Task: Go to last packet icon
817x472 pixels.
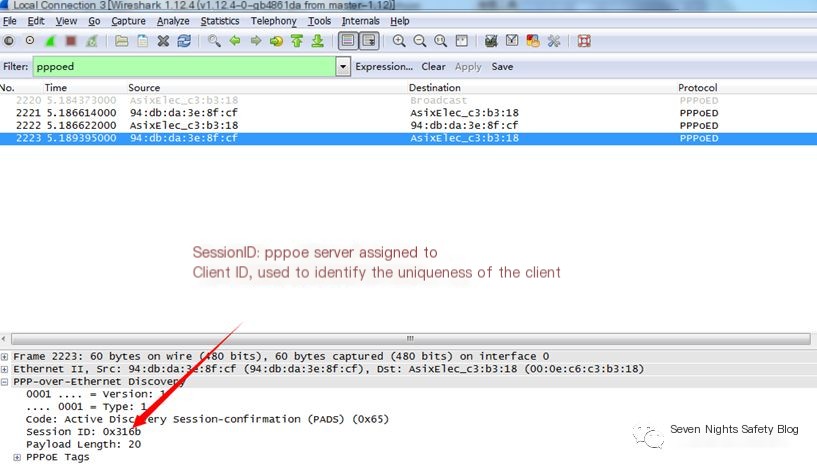Action: click(317, 41)
